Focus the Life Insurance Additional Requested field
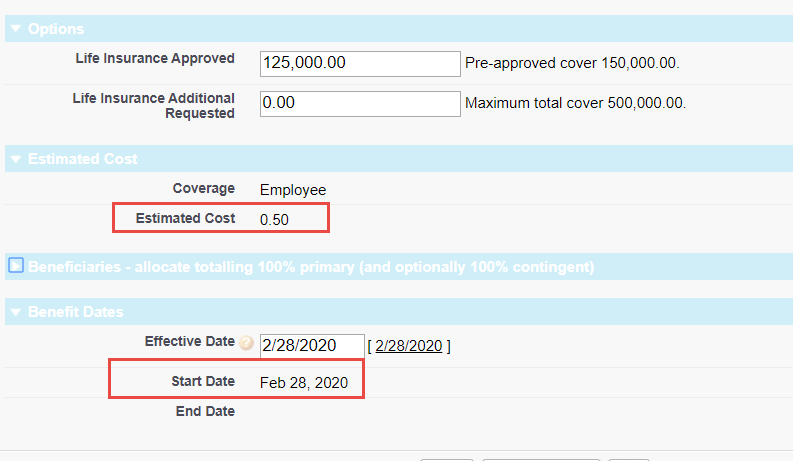This screenshot has height=461, width=793. coord(359,103)
